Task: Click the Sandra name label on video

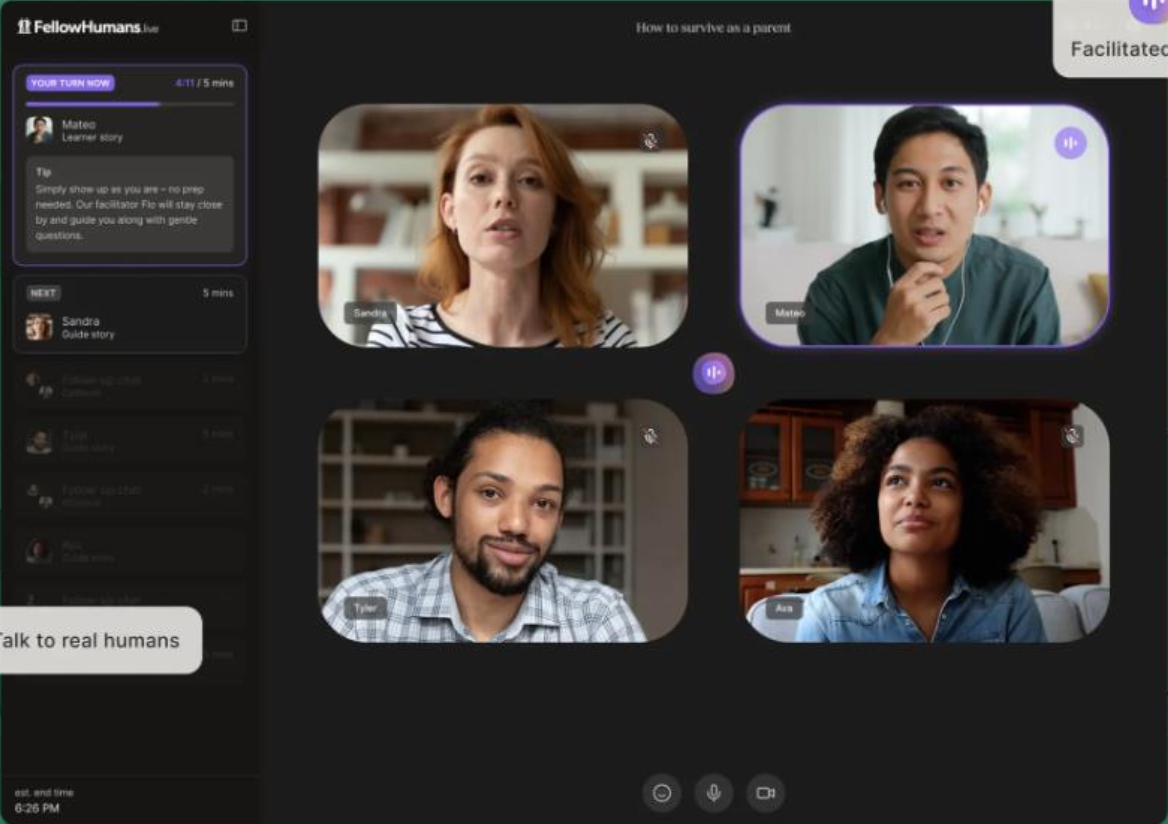Action: click(370, 313)
